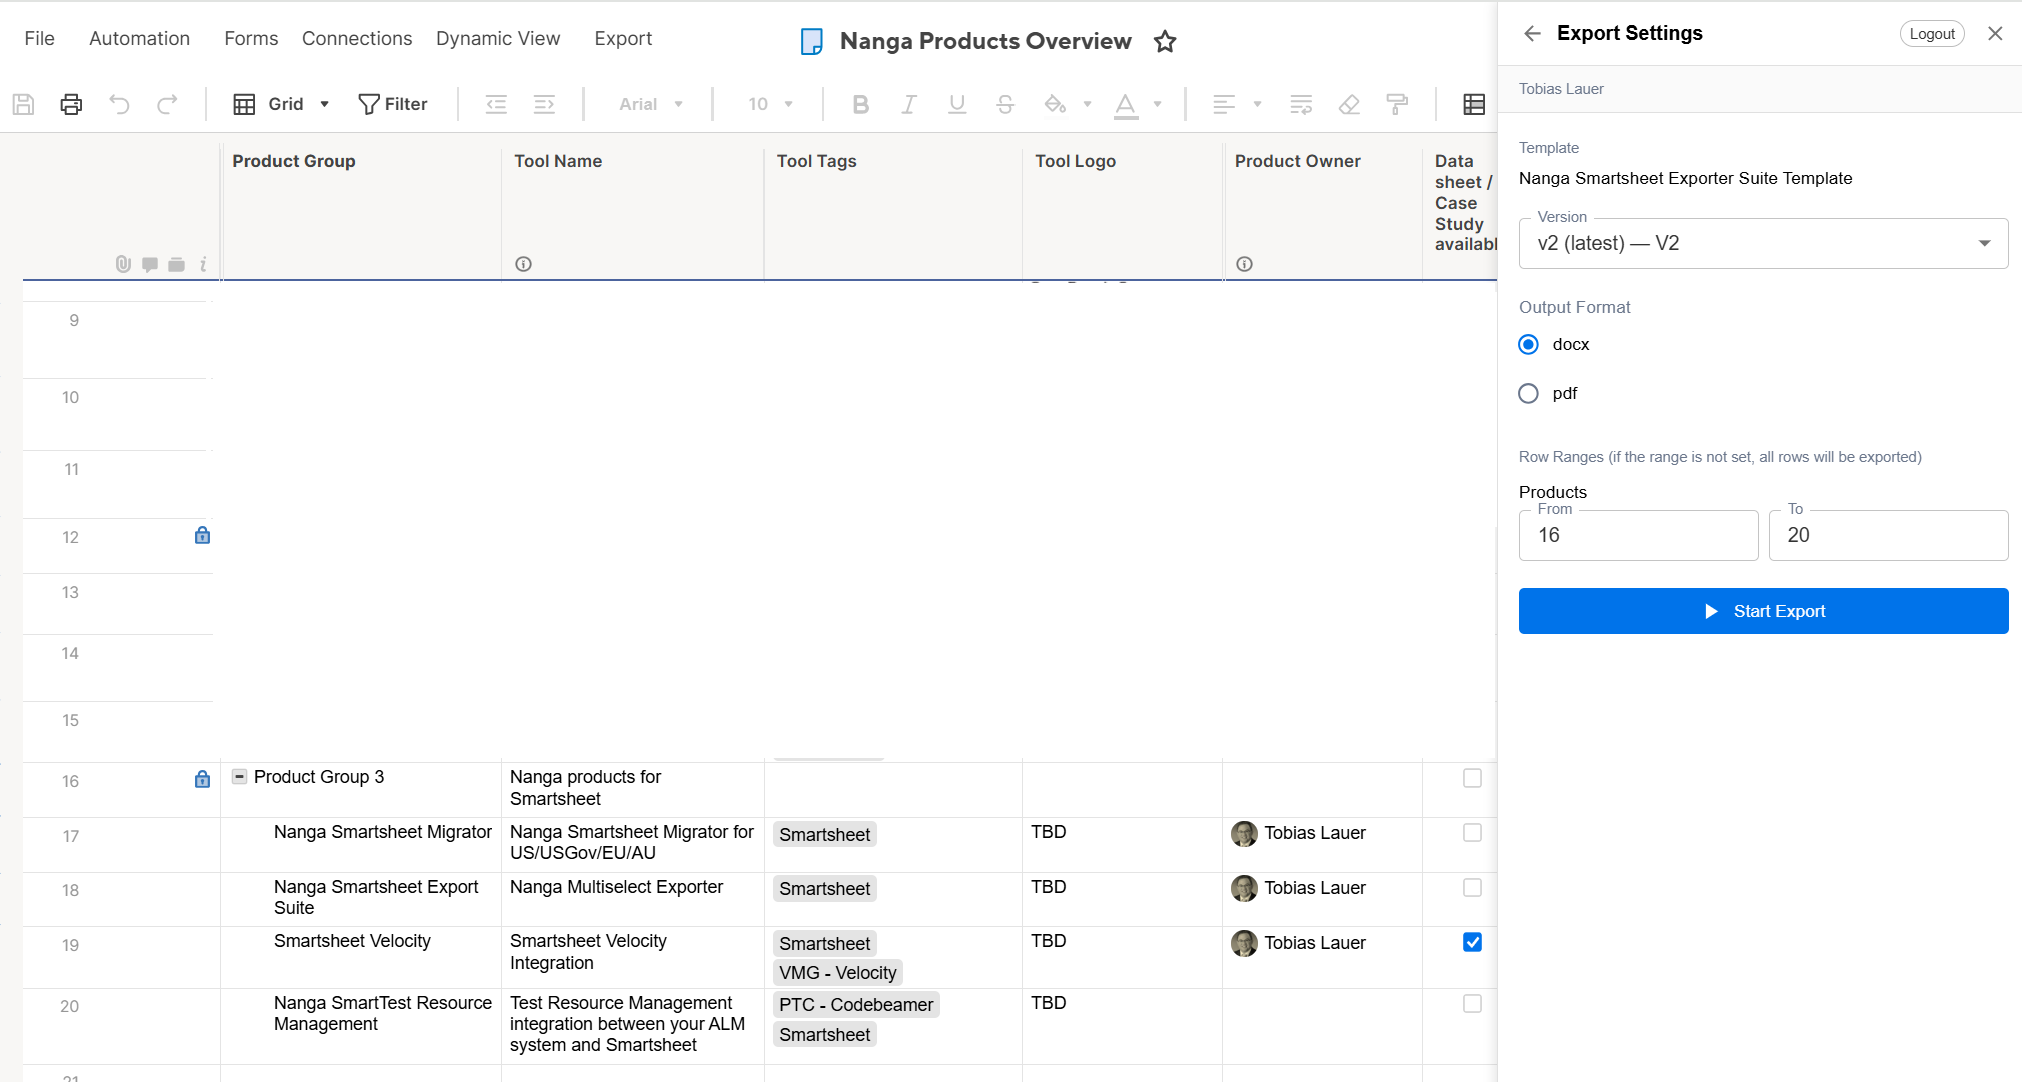Click the text color A icon

click(x=1126, y=104)
